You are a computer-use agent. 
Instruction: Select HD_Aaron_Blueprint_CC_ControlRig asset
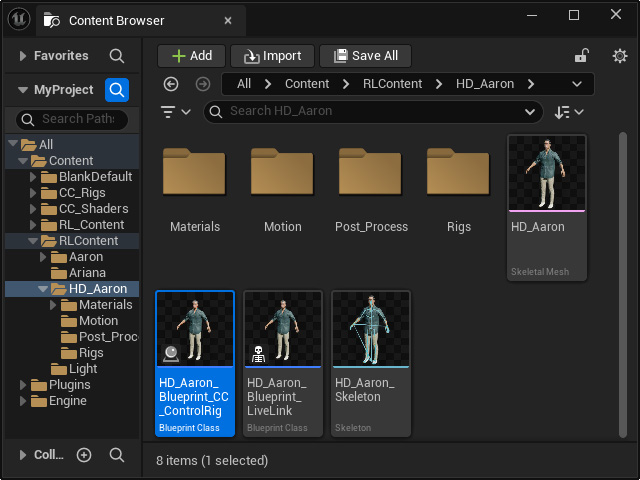click(x=195, y=364)
